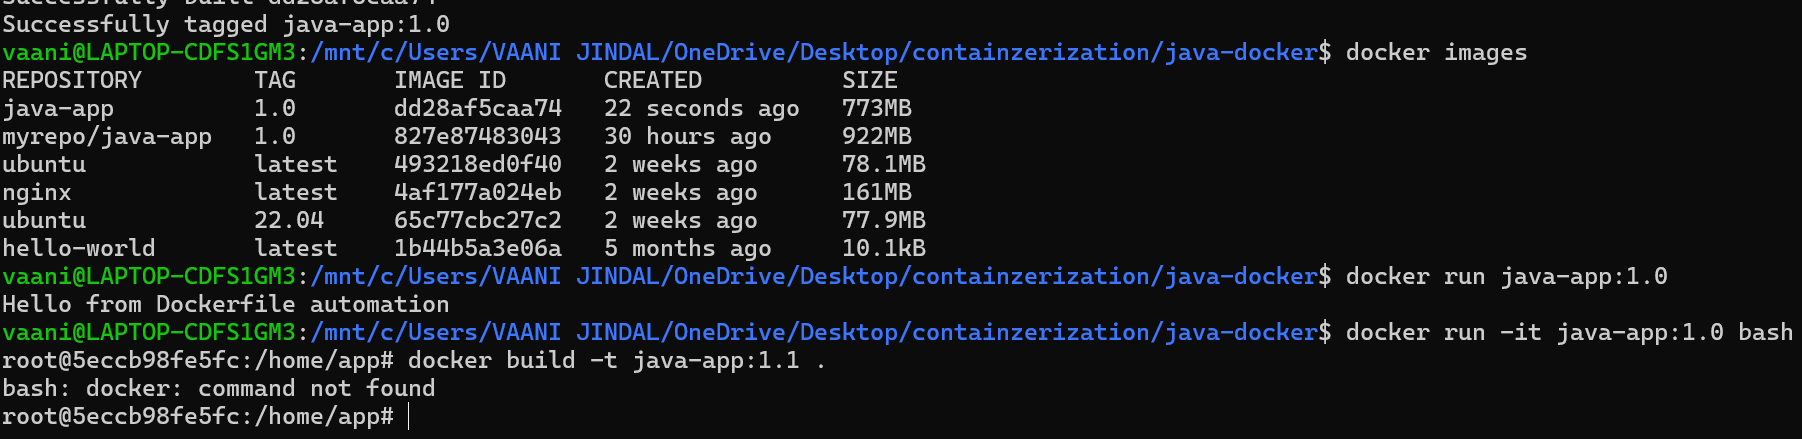The height and width of the screenshot is (439, 1802).
Task: Click the "docker build -t java-app:1.1 ." command
Action: click(616, 360)
